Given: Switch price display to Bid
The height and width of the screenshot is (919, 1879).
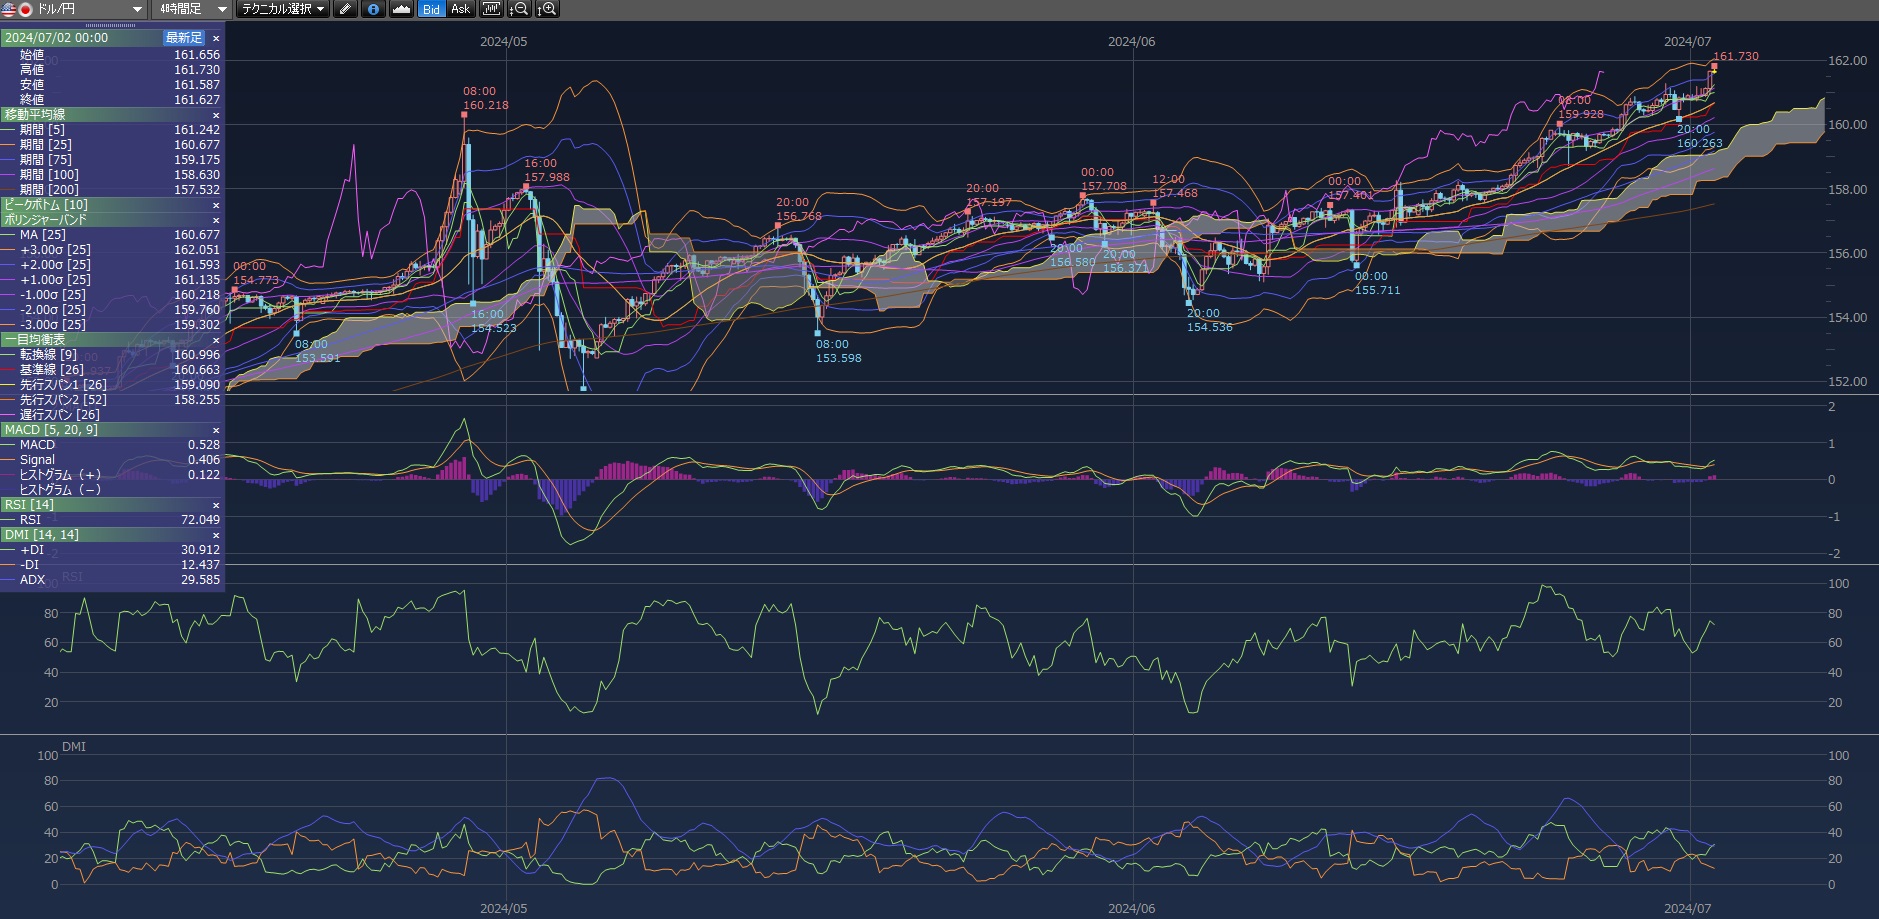Looking at the screenshot, I should 431,9.
